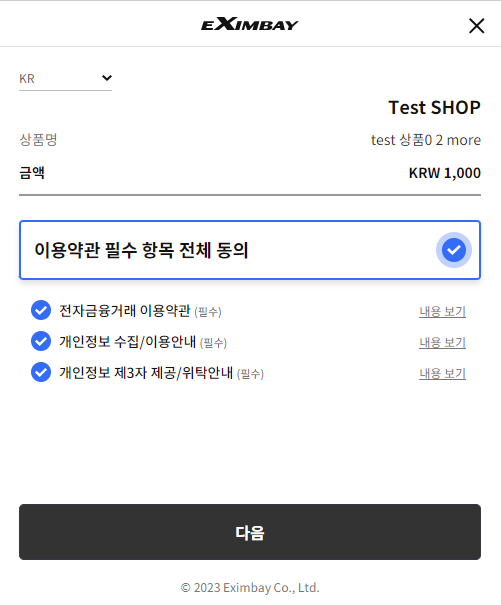Image resolution: width=501 pixels, height=605 pixels.
Task: Close the Eximbay payment window
Action: click(476, 26)
